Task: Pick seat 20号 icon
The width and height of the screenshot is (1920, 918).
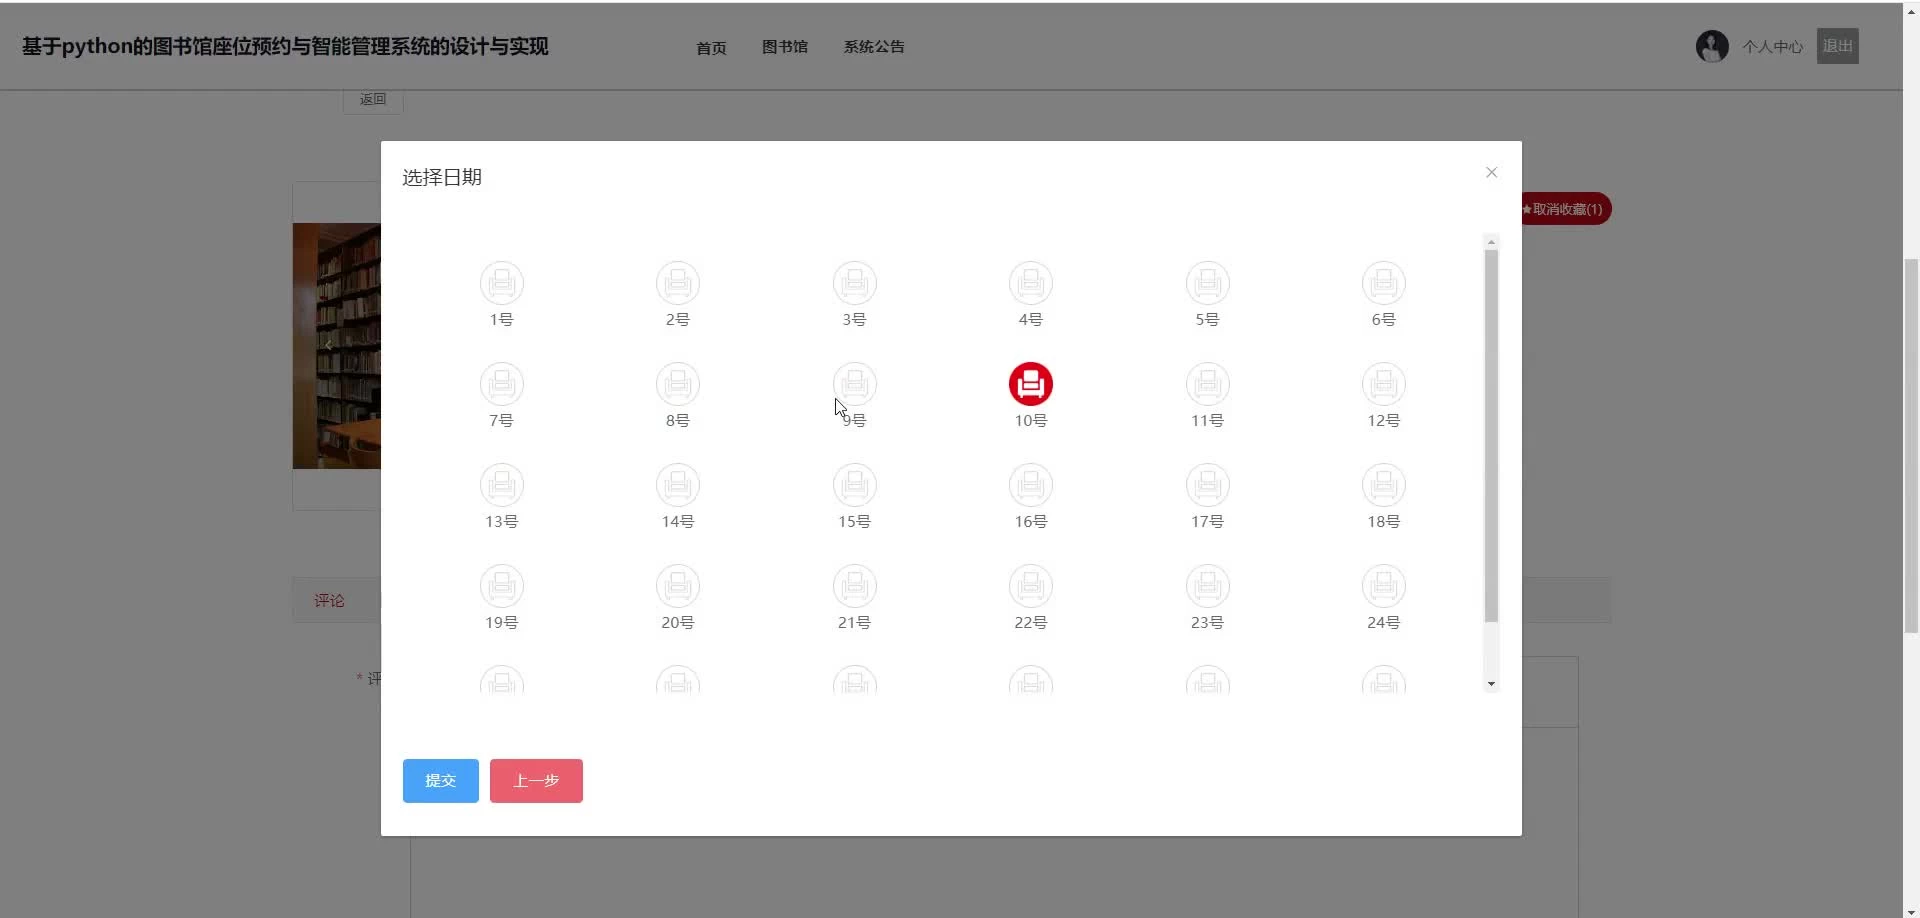Action: pos(678,586)
